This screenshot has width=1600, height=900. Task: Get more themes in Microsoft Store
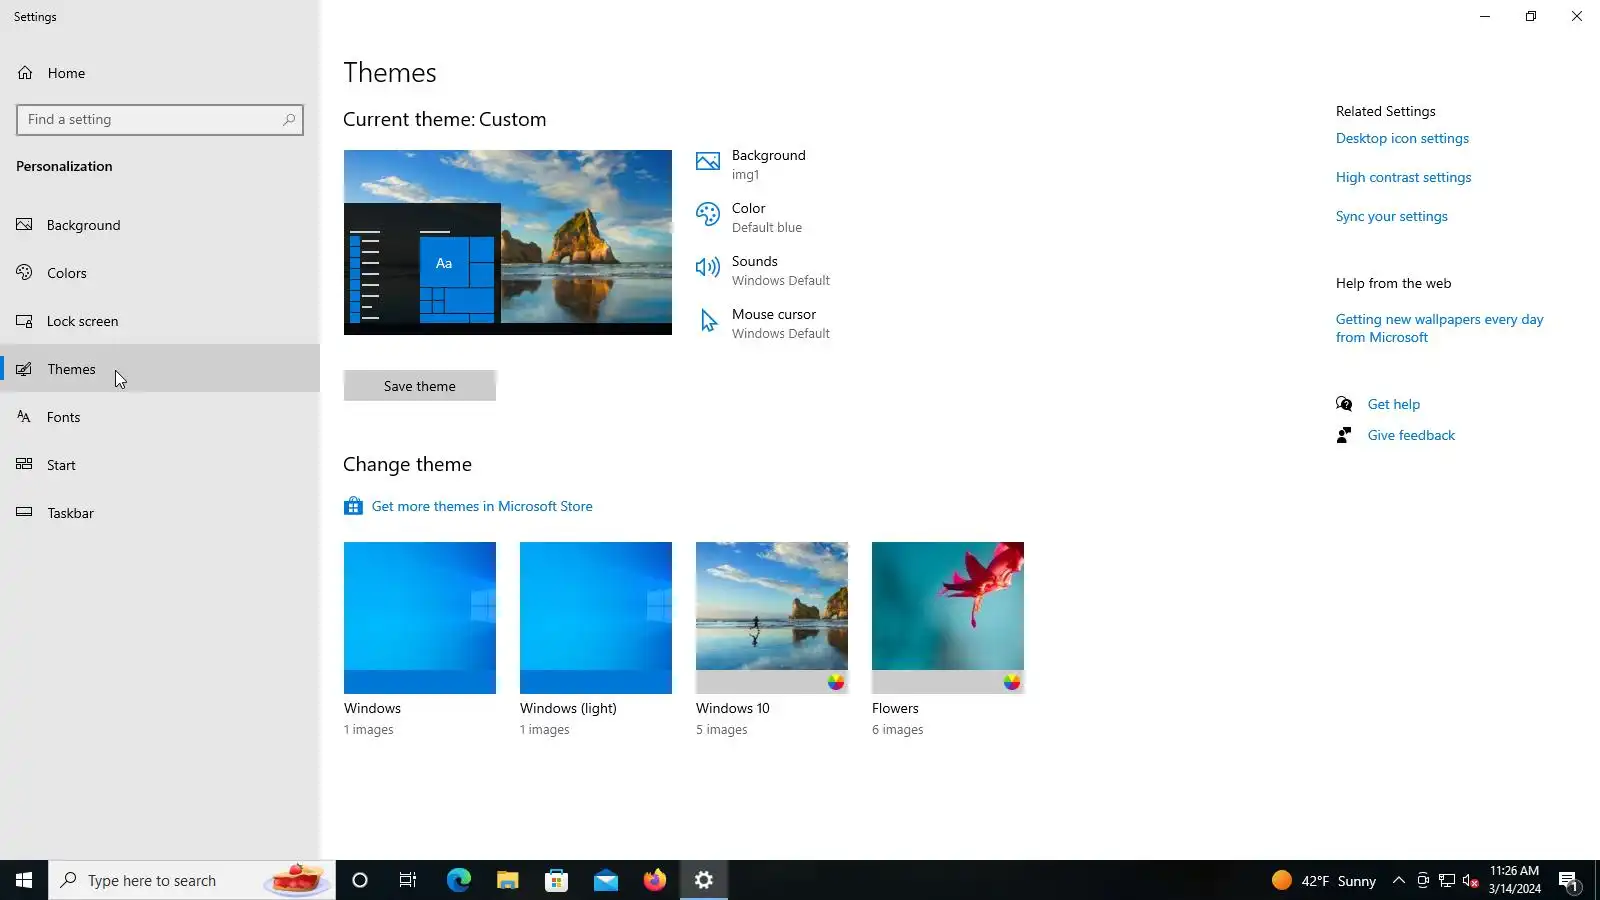pos(468,506)
